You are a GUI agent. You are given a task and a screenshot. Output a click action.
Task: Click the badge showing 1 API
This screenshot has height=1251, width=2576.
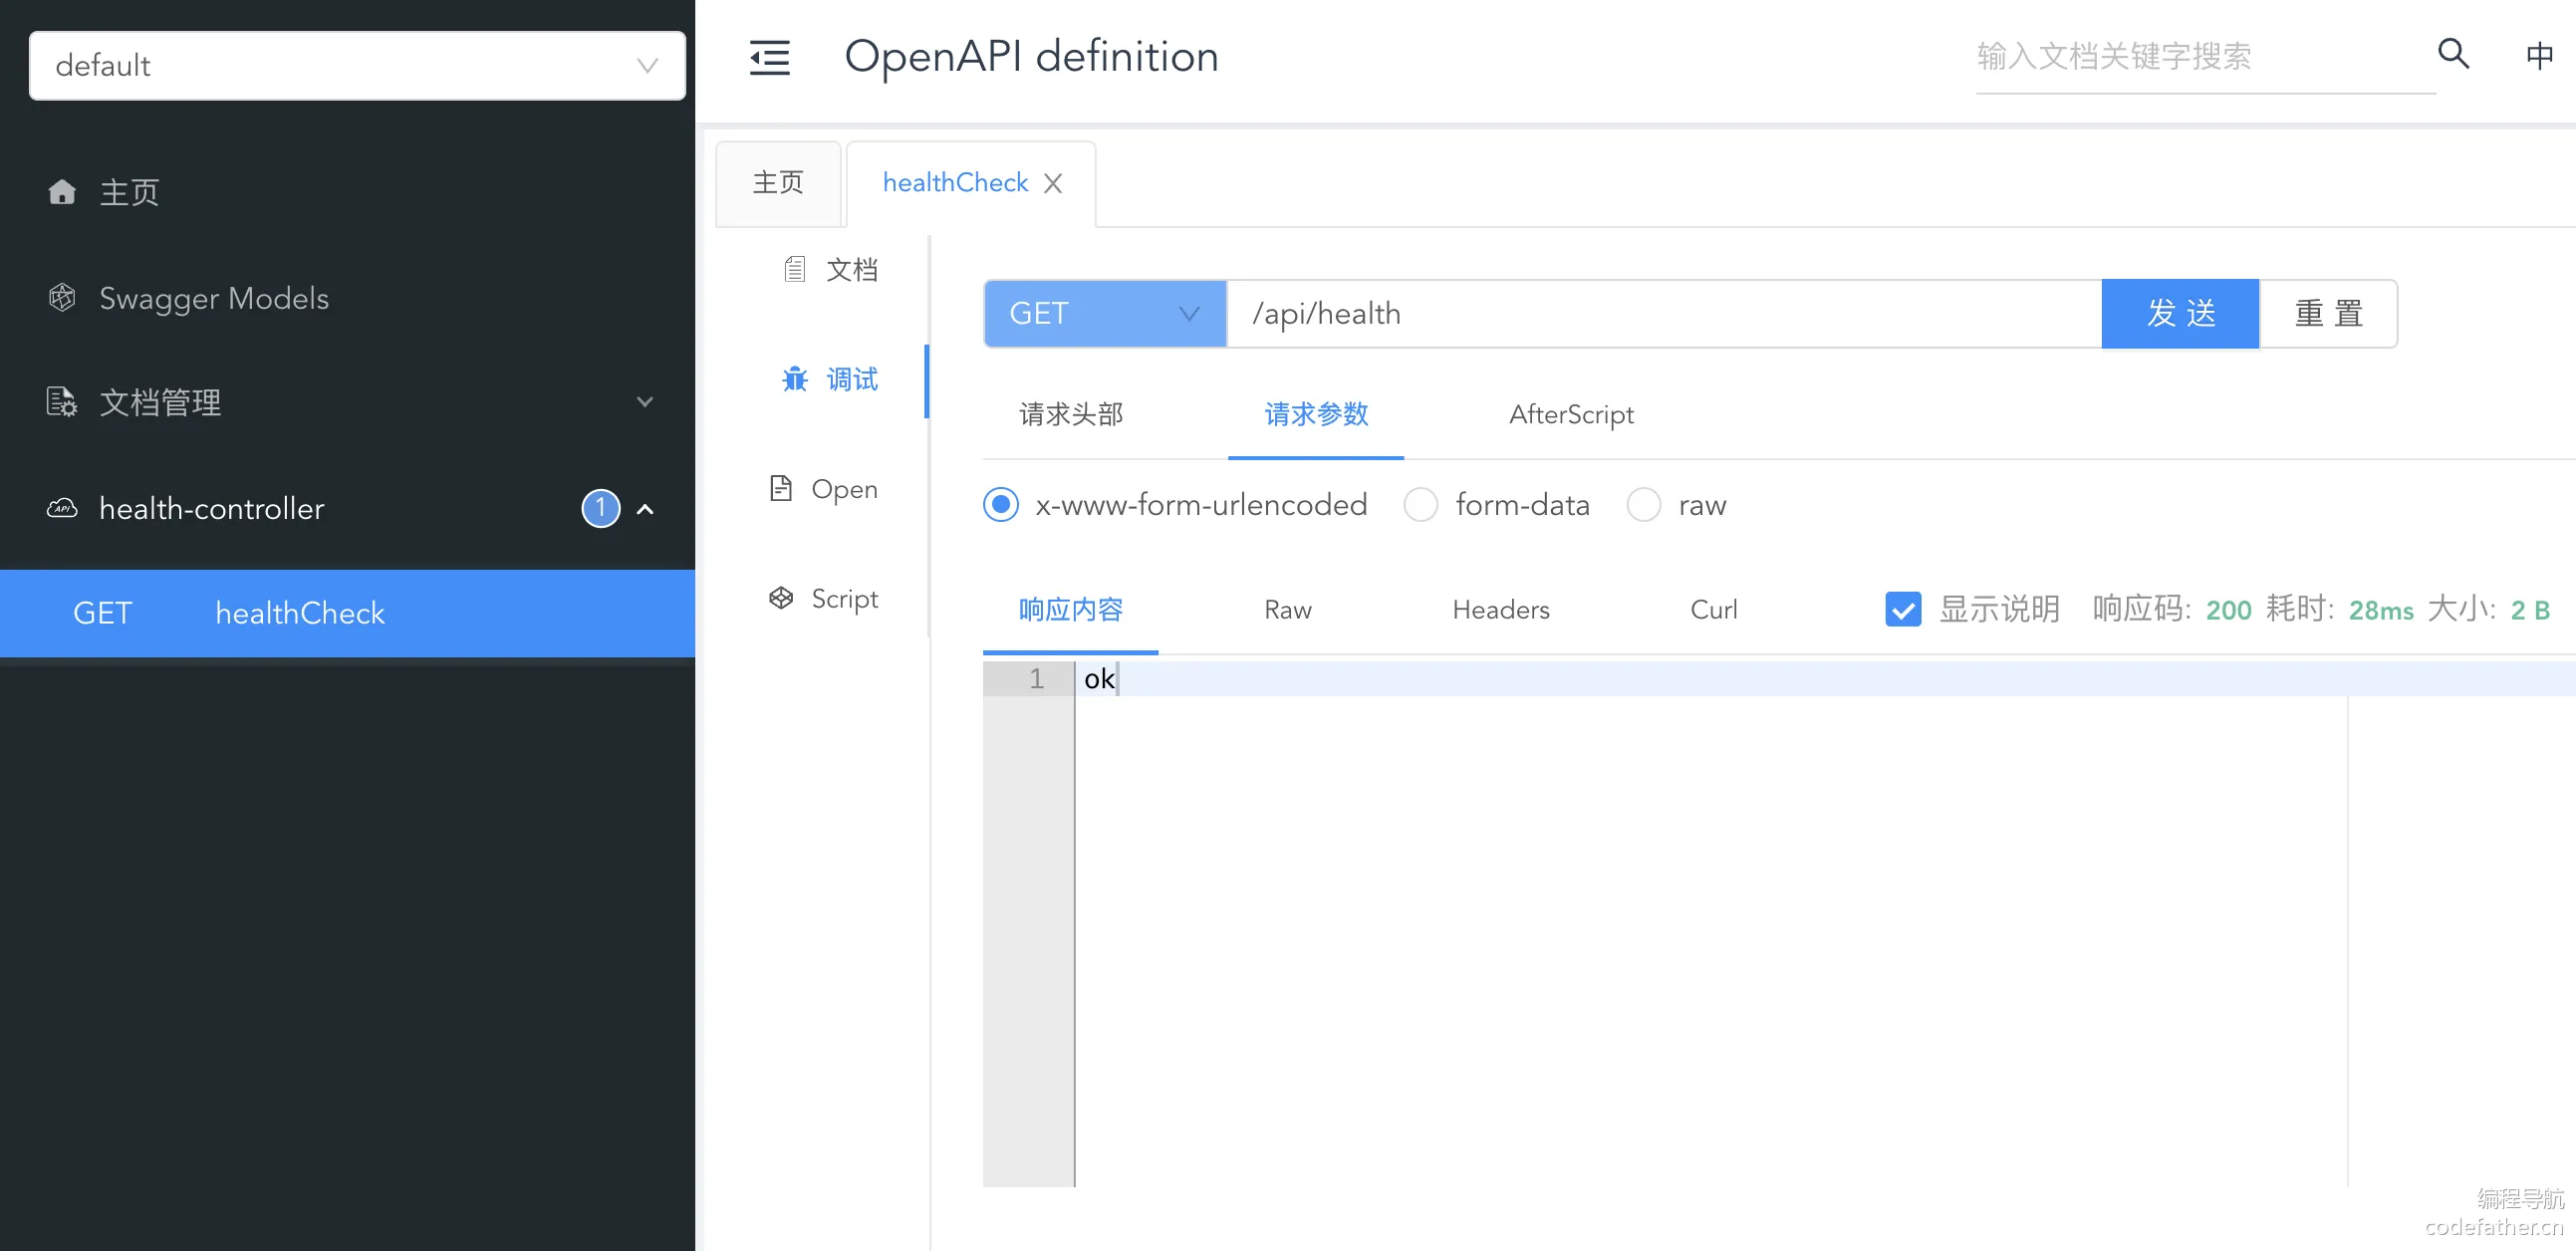pos(601,508)
